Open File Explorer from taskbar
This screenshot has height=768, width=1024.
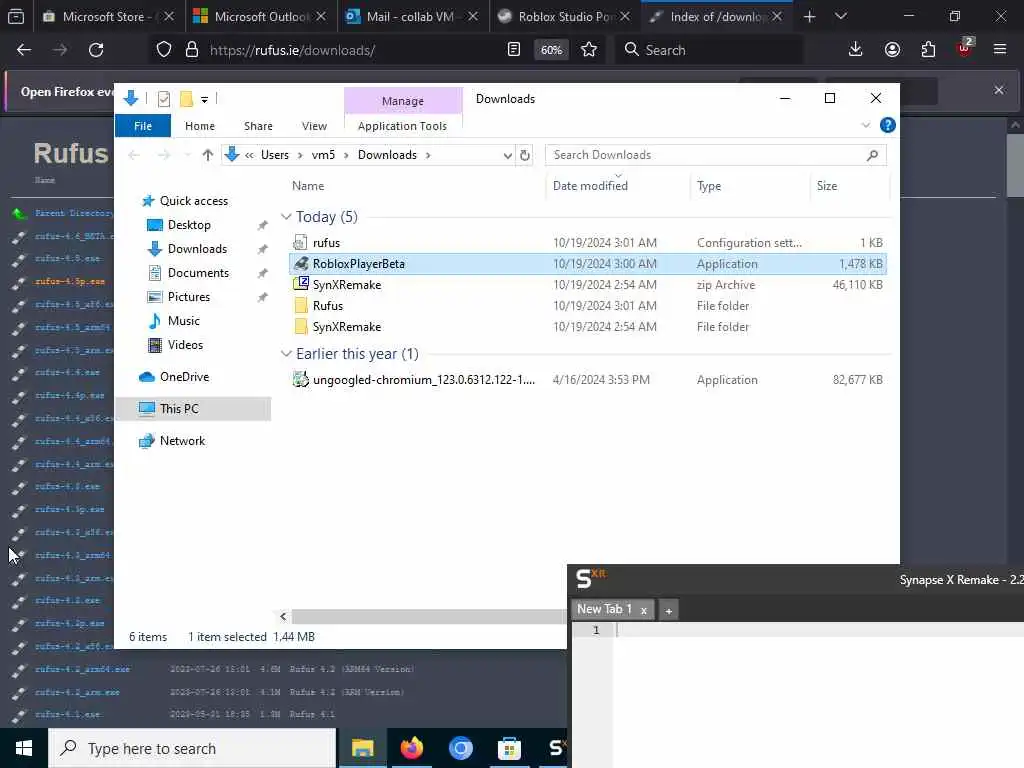(362, 748)
